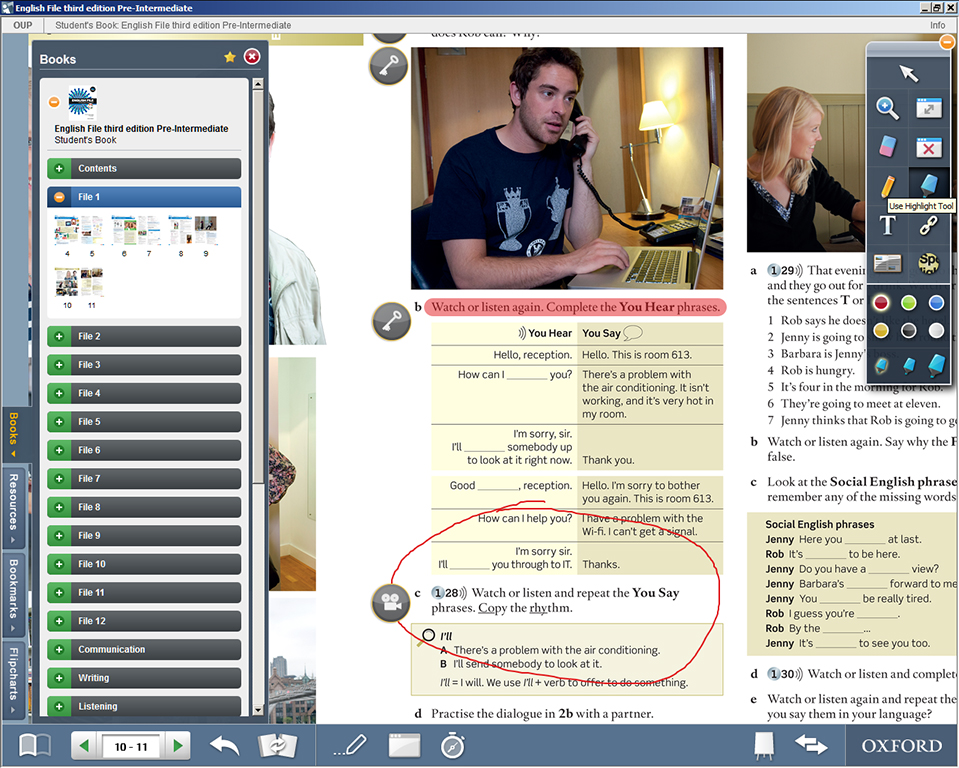959x768 pixels.
Task: Go to next page with green arrow
Action: [x=177, y=746]
